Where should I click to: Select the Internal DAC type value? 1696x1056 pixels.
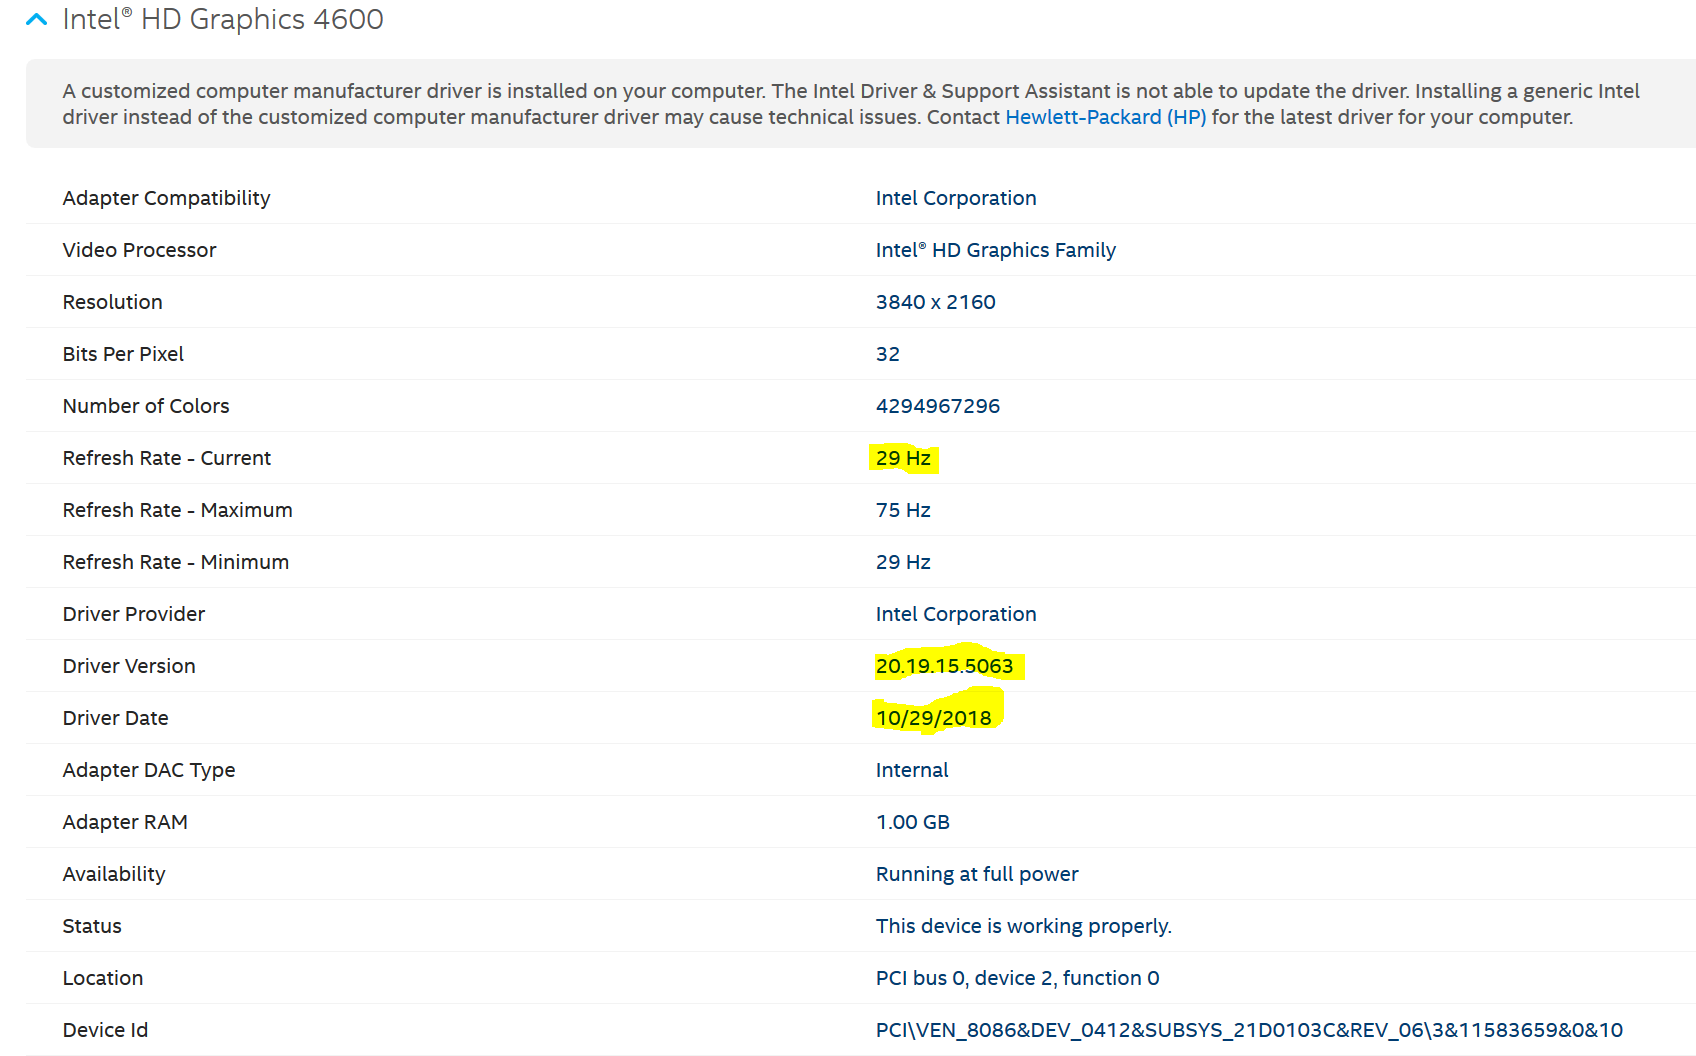pyautogui.click(x=912, y=770)
